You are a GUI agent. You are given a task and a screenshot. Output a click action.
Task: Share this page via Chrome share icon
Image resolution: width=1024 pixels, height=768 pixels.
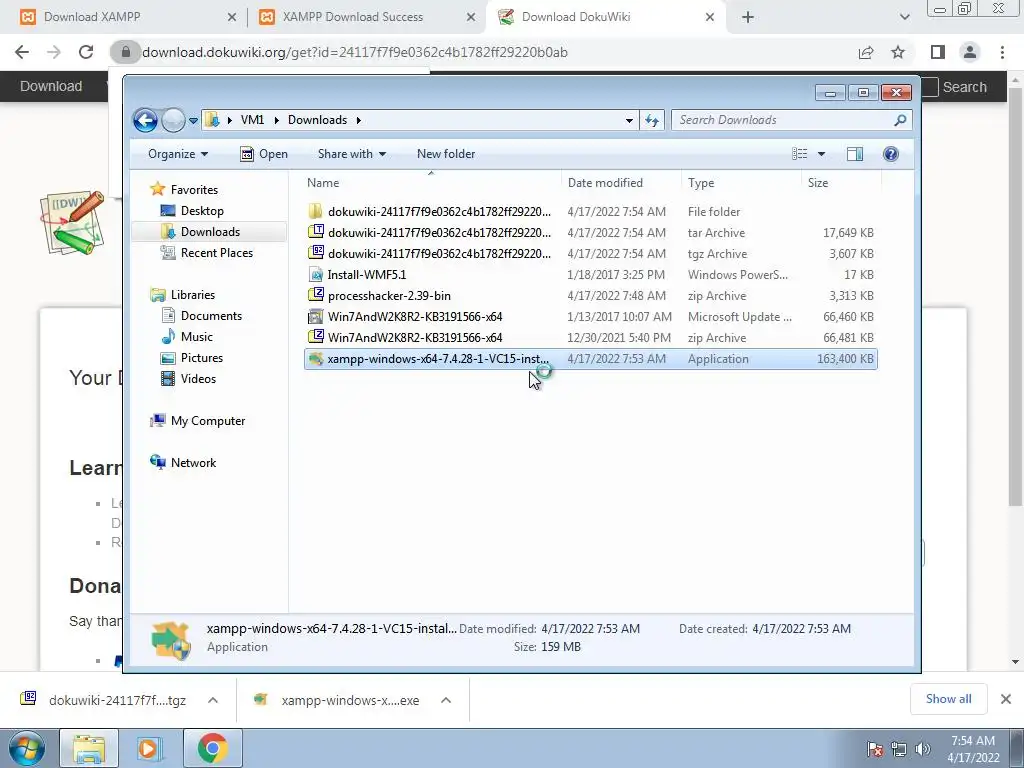[866, 52]
